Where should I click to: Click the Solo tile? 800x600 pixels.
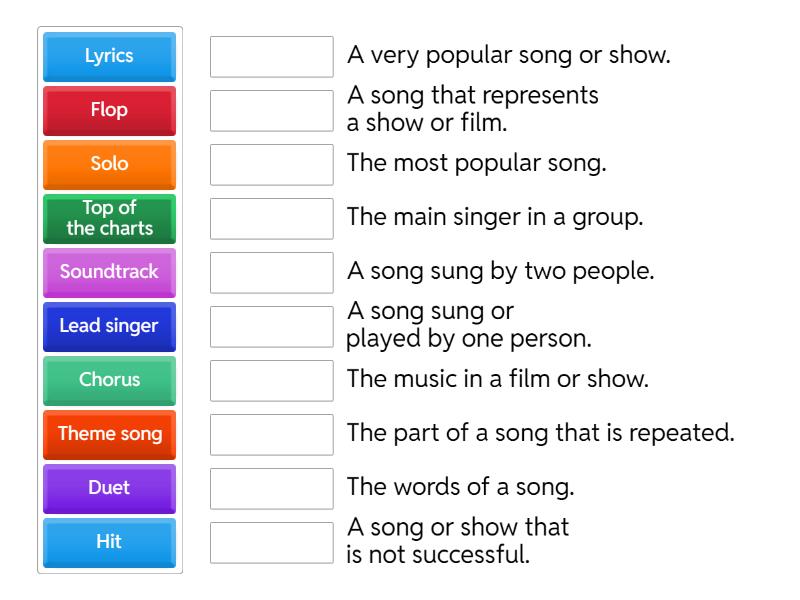108,164
